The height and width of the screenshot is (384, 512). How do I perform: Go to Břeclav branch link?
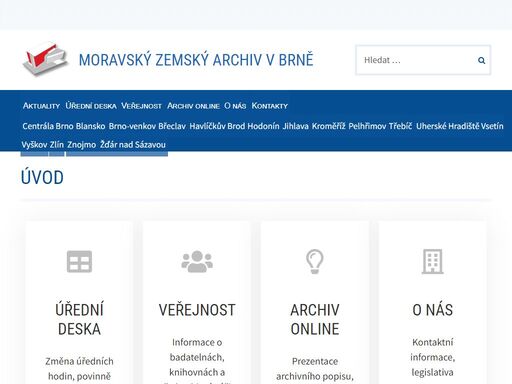(x=172, y=126)
